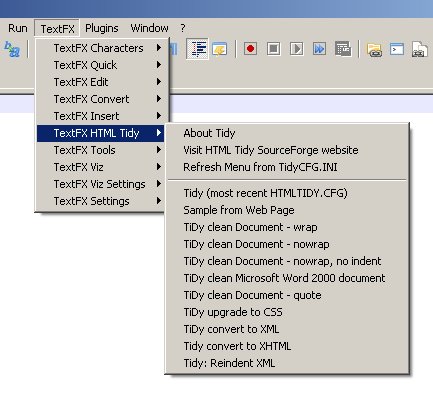Select TiDy clean Microsoft Word 2000 document
This screenshot has width=433, height=396.
pyautogui.click(x=287, y=278)
